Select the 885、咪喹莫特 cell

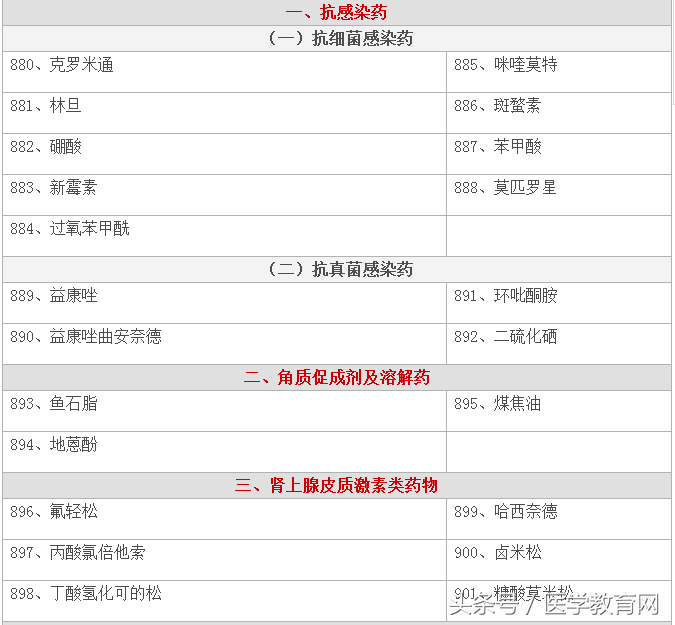pos(506,65)
